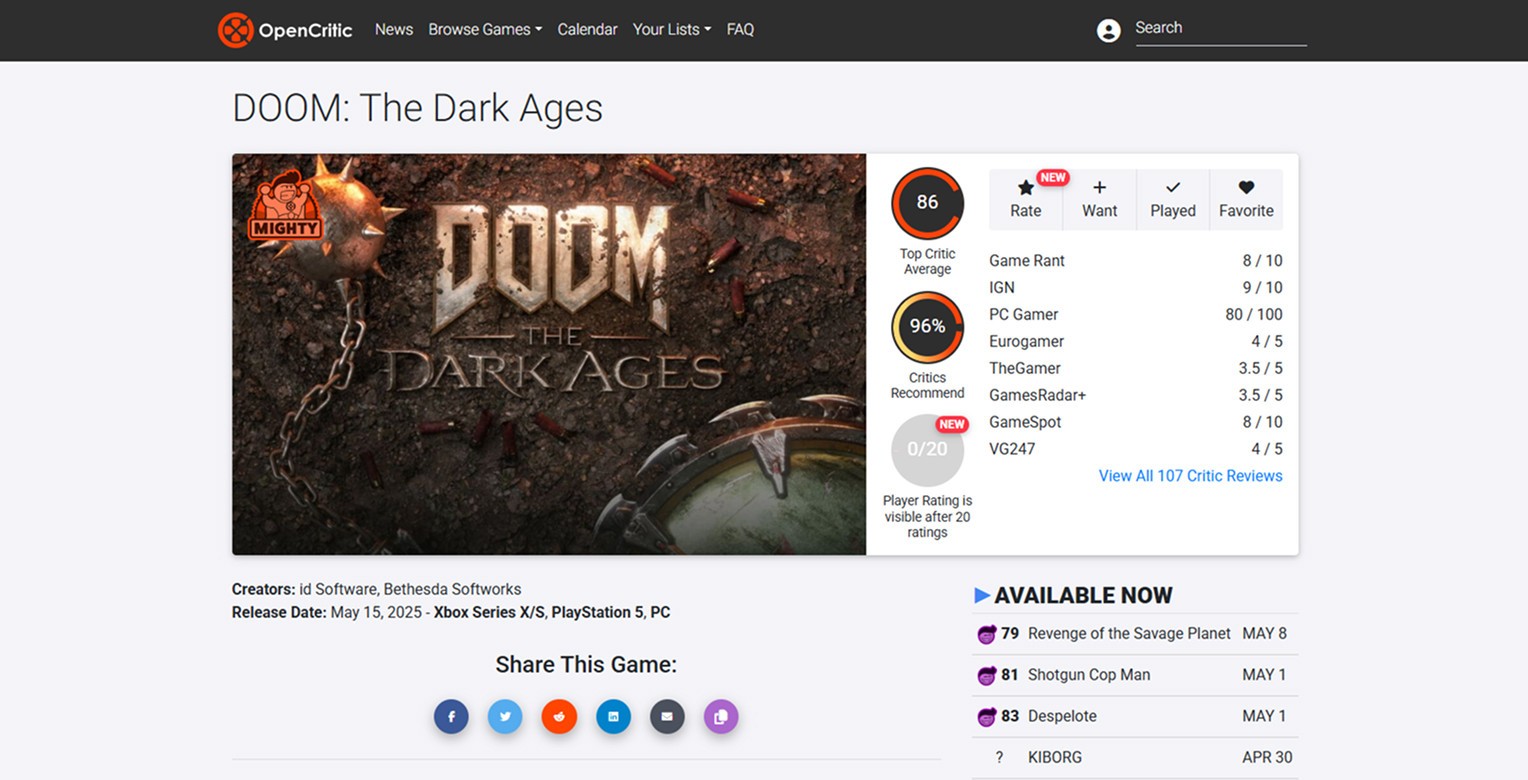Click the PlayStation 5 platform text
The image size is (1528, 780).
pyautogui.click(x=597, y=613)
